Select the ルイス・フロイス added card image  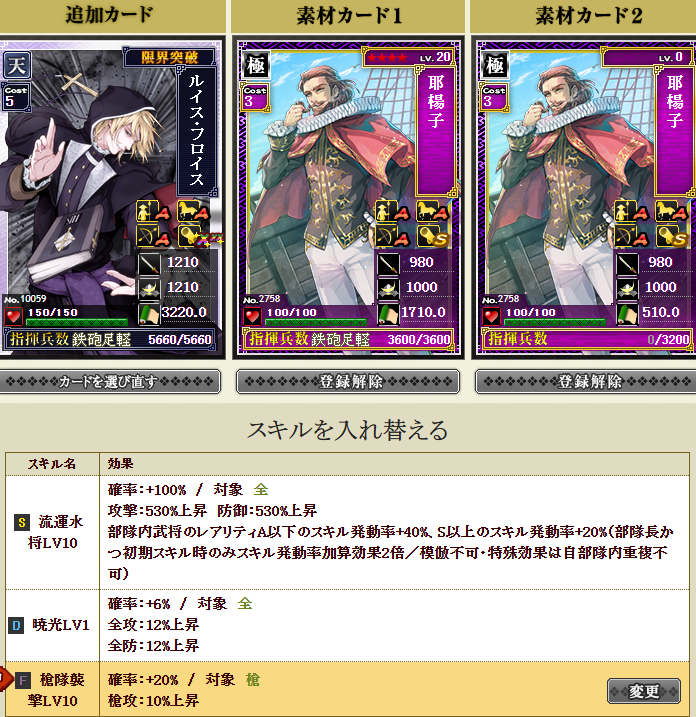tap(112, 198)
